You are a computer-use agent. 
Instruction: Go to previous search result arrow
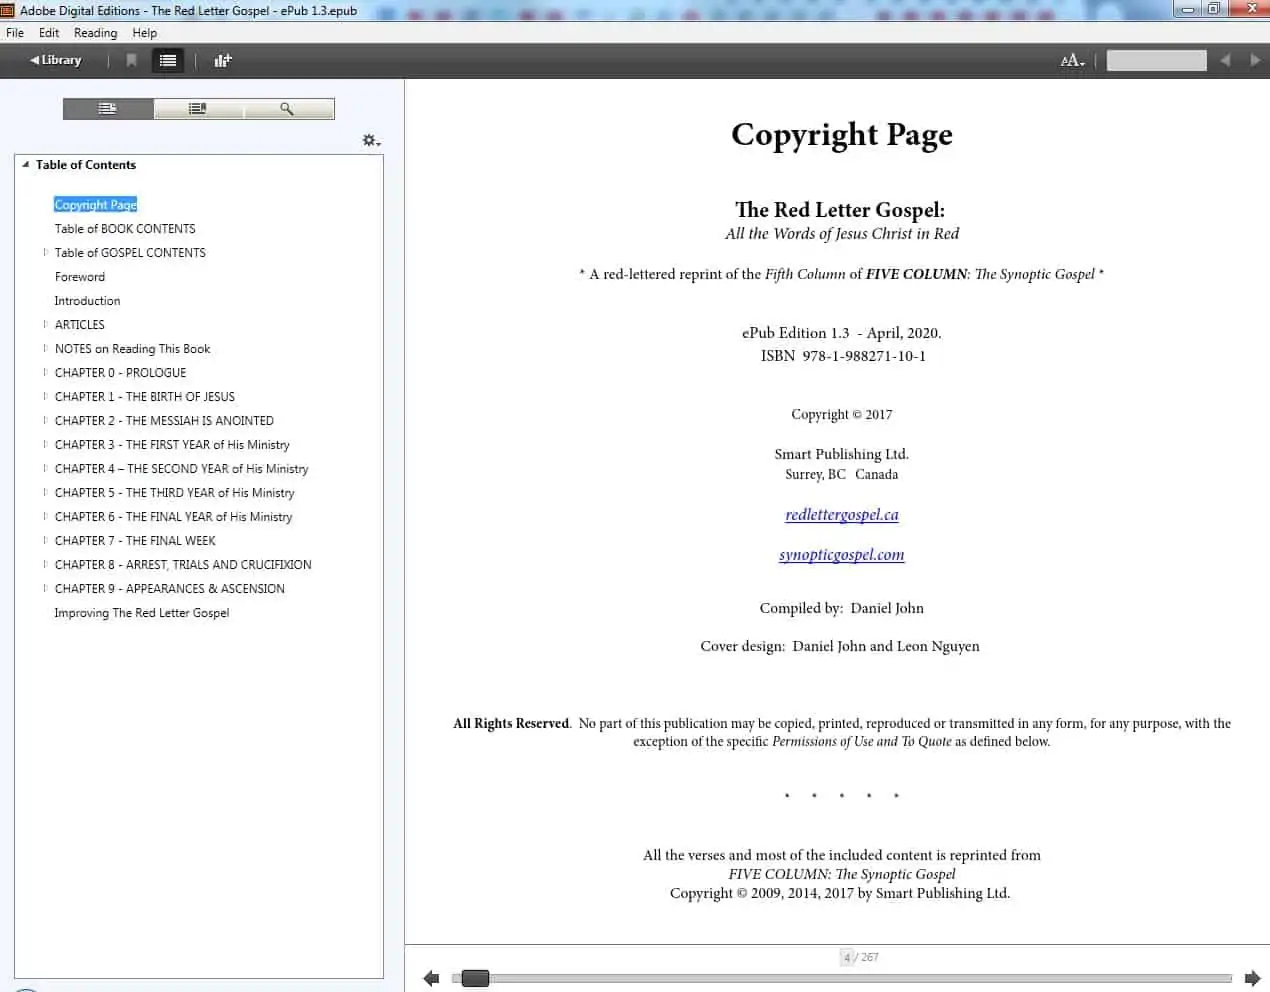[x=1225, y=60]
